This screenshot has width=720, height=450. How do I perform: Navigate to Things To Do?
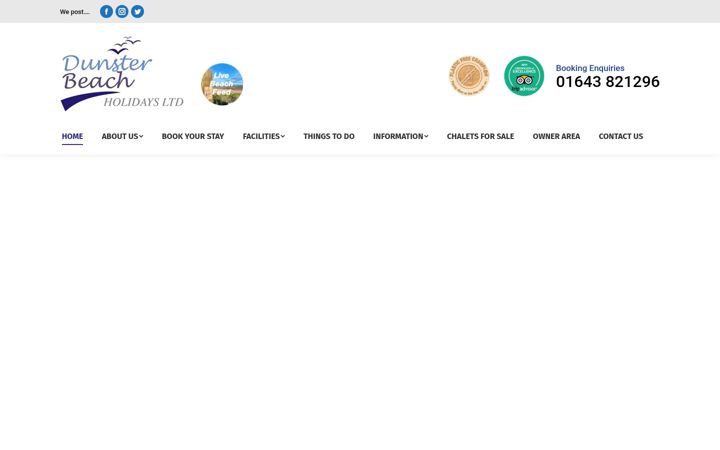pos(329,136)
